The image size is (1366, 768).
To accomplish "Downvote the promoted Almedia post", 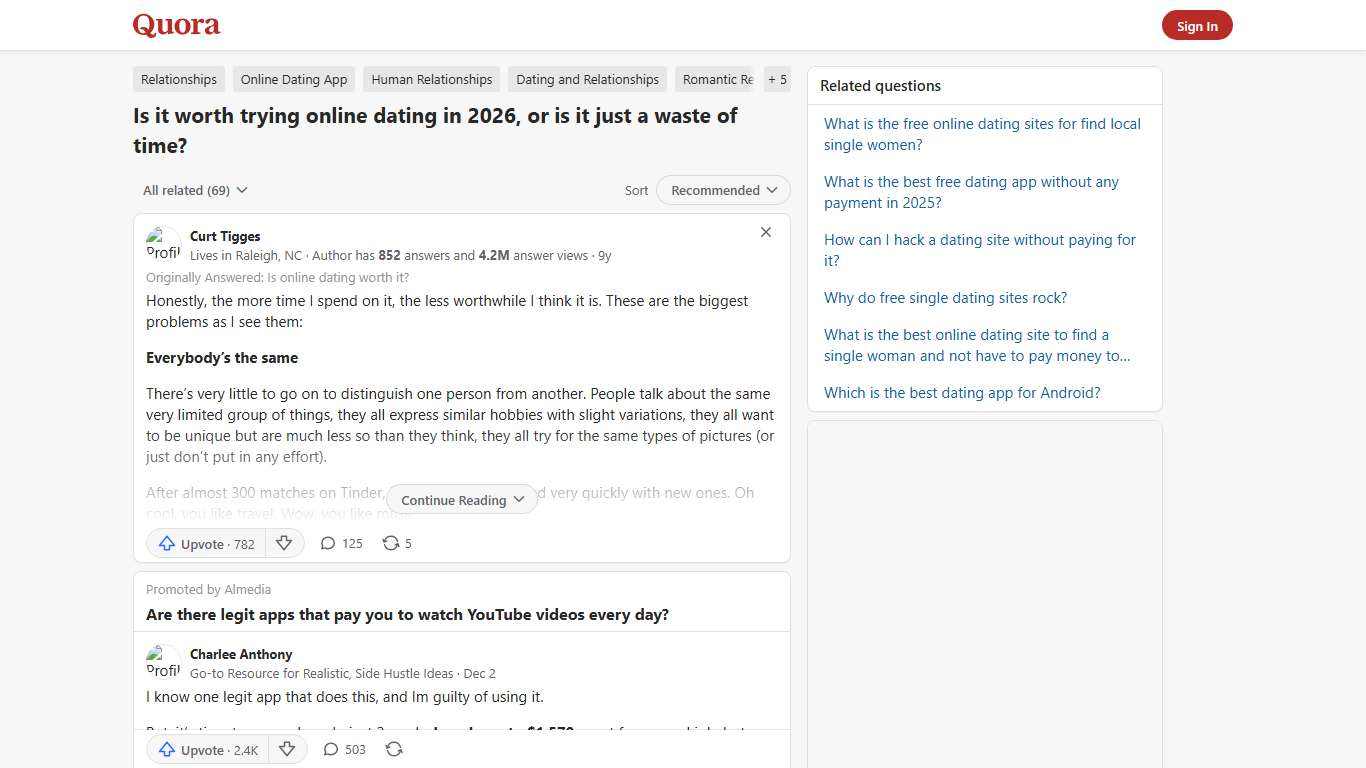I will [287, 749].
